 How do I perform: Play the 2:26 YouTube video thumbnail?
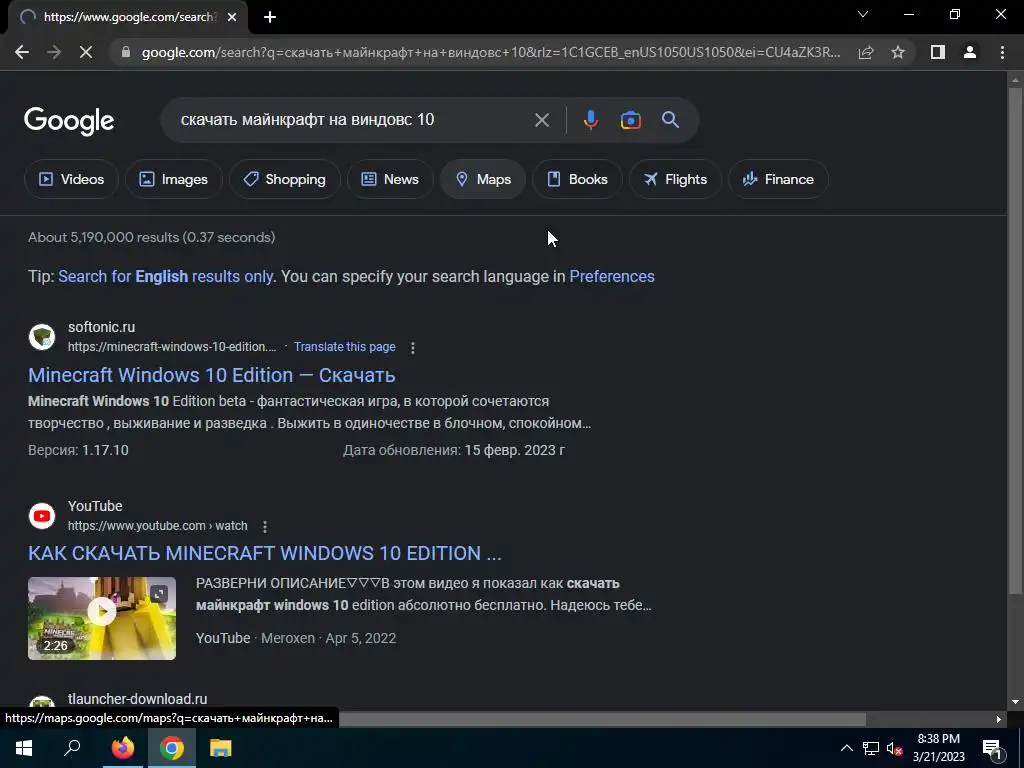click(102, 618)
